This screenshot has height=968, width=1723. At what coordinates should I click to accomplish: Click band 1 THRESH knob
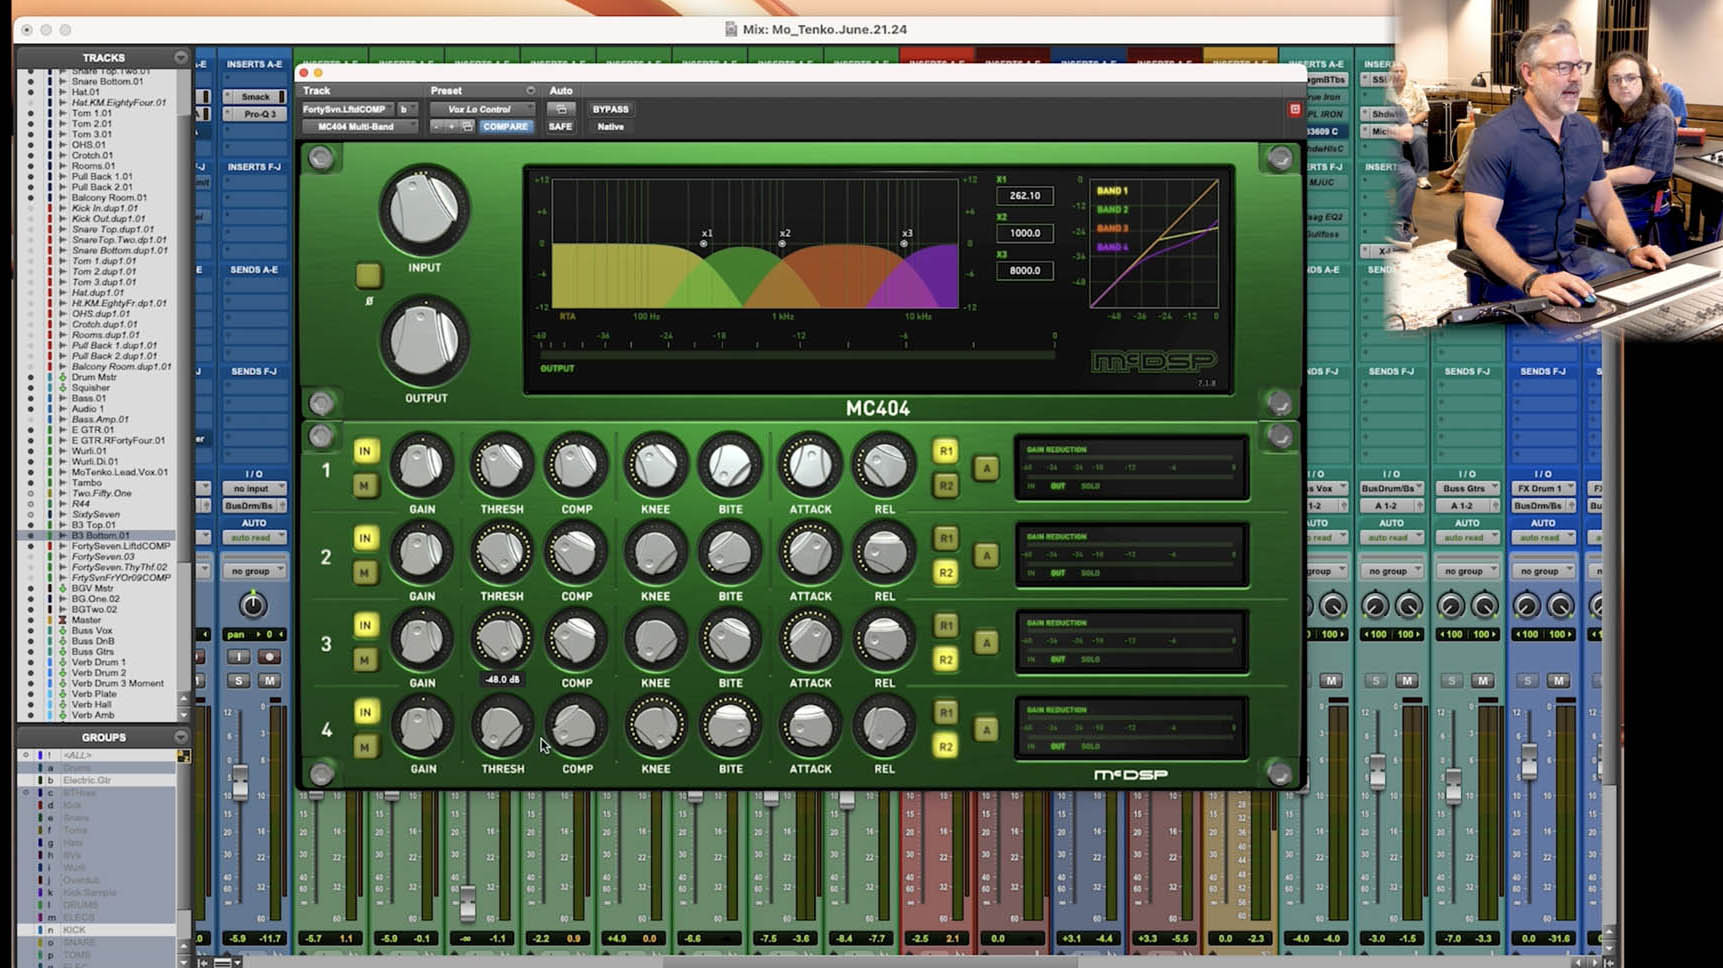coord(502,466)
